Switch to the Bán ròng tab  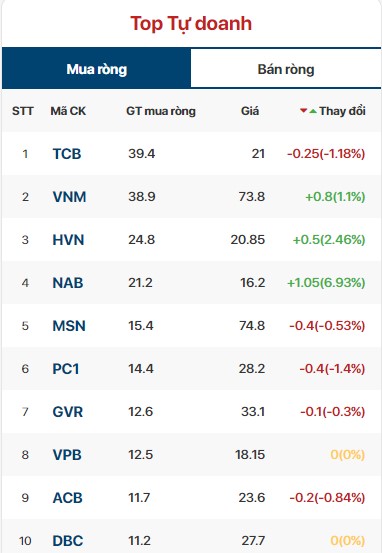pos(286,69)
